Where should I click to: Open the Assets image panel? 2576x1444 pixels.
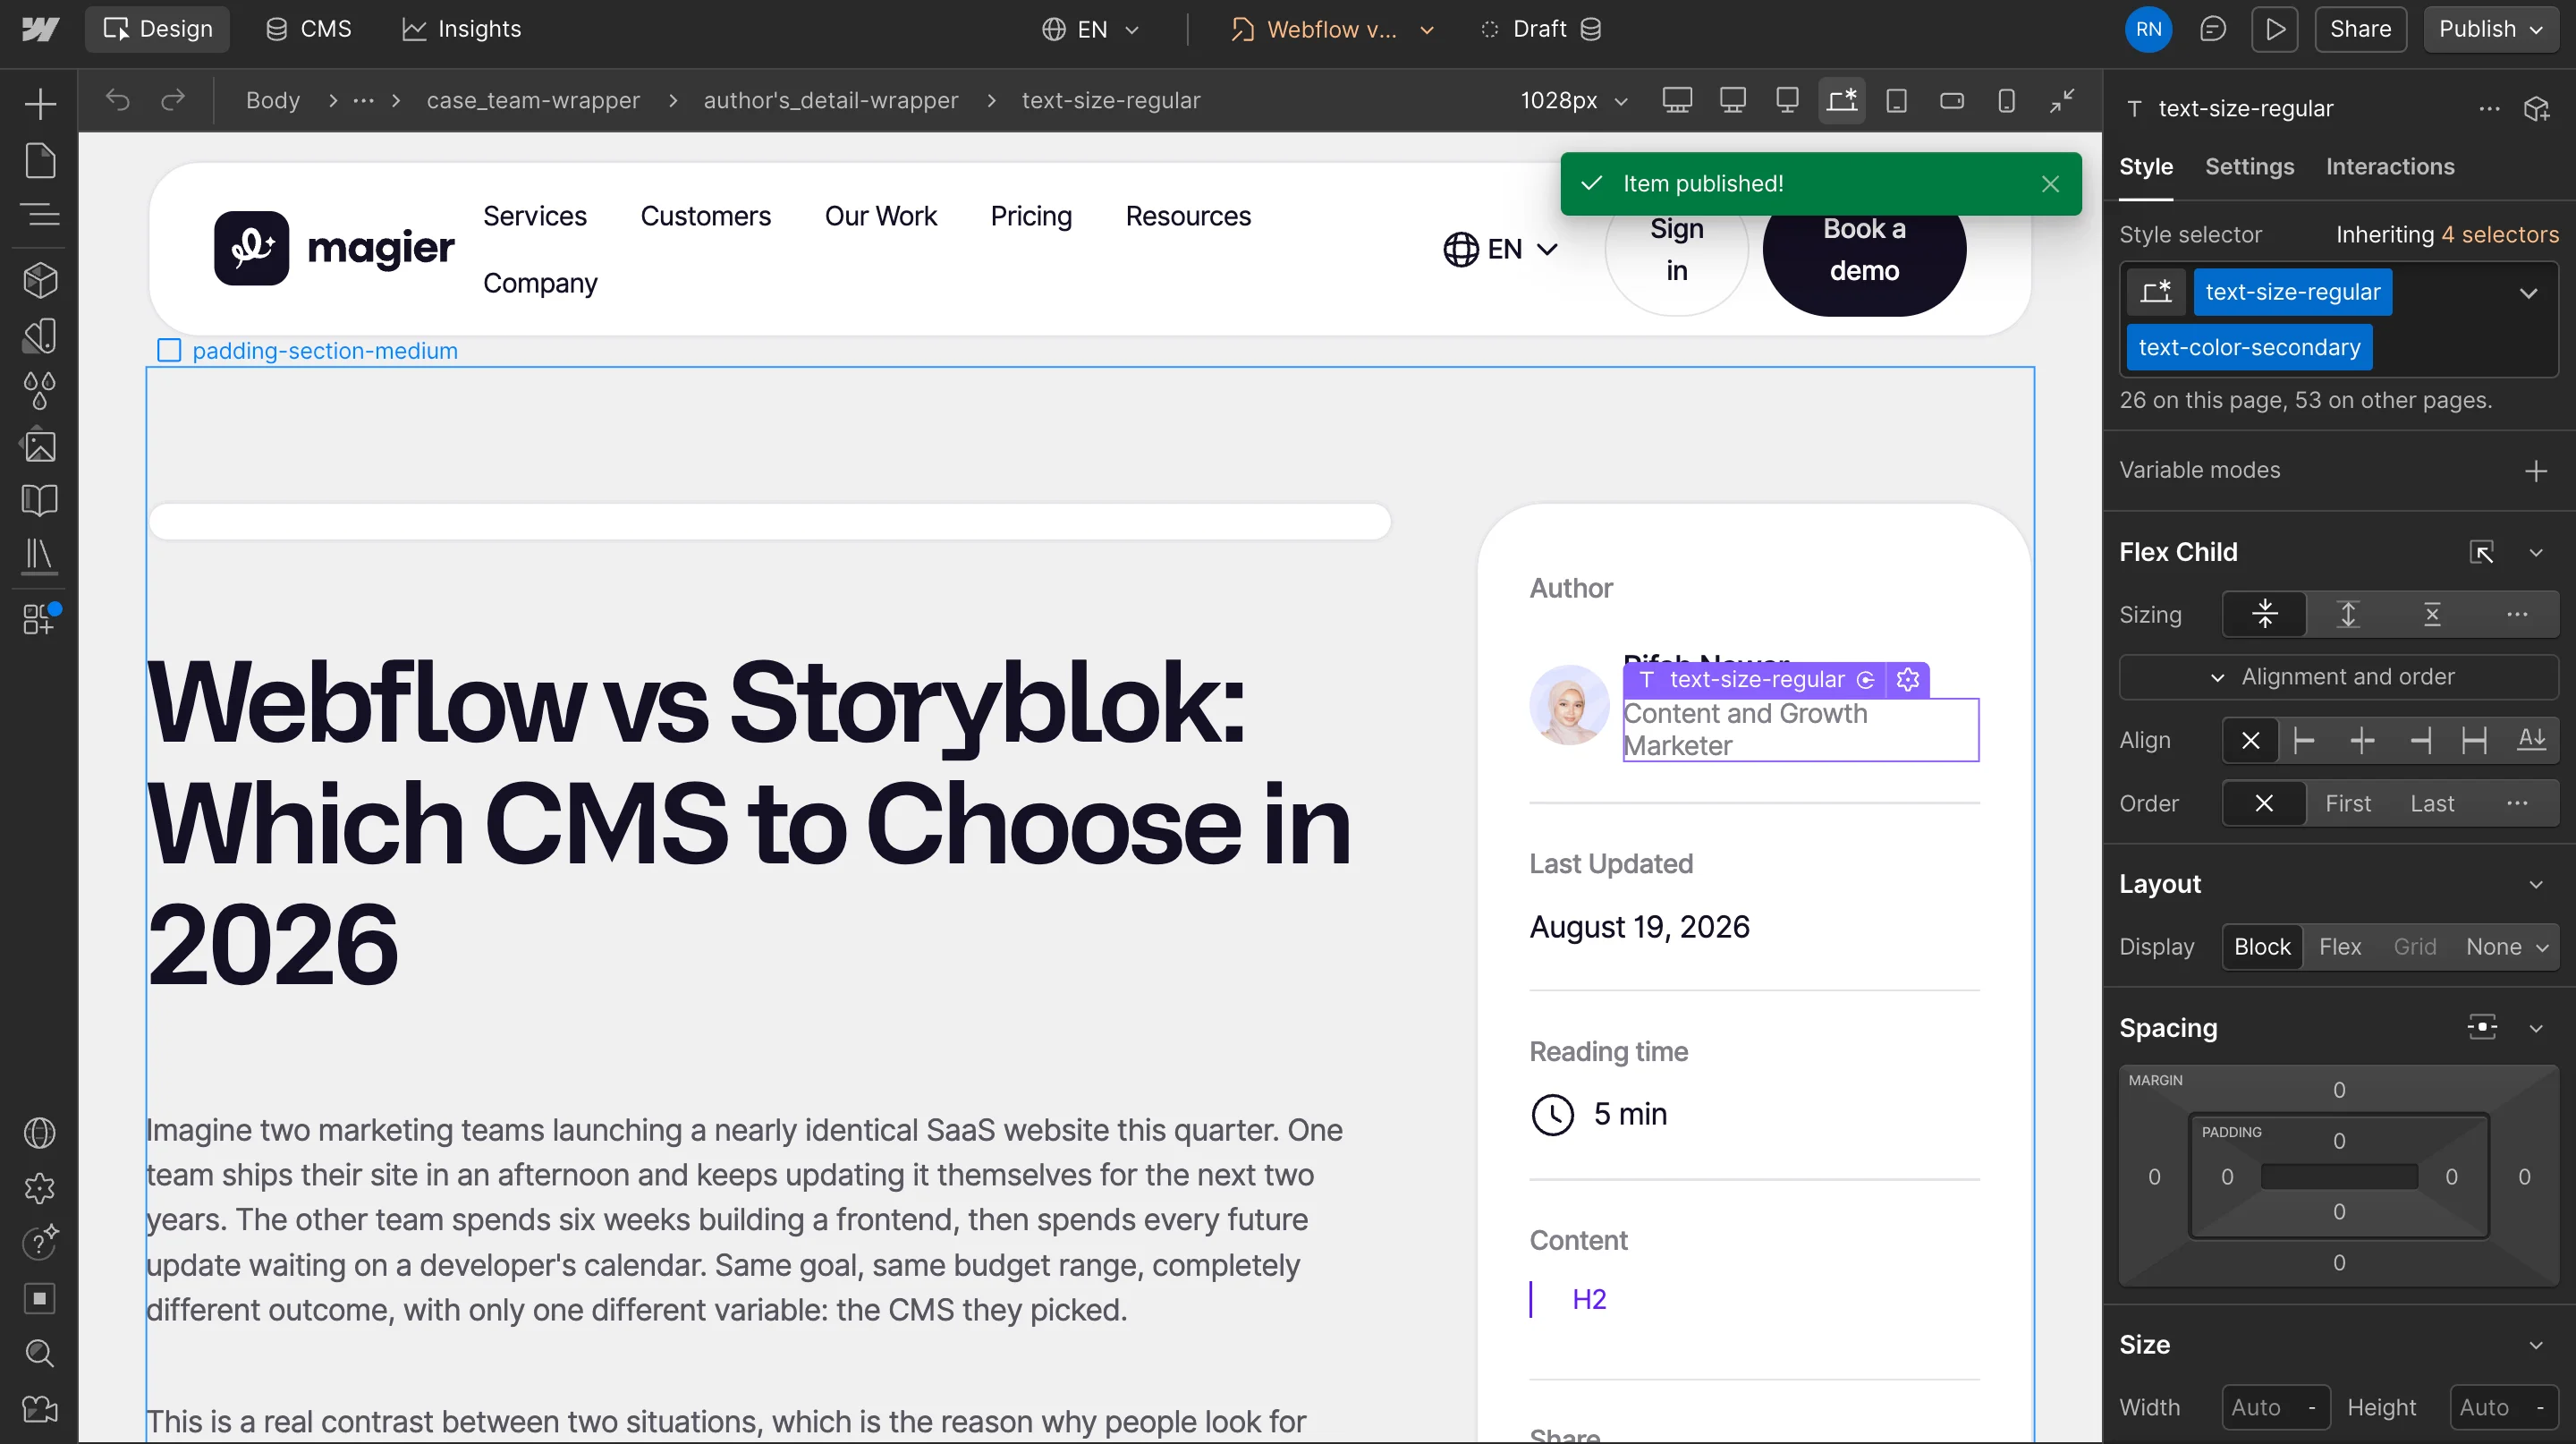40,446
